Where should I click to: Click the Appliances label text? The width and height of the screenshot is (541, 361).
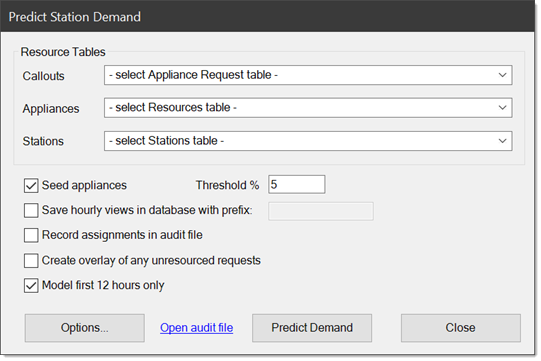coord(51,109)
